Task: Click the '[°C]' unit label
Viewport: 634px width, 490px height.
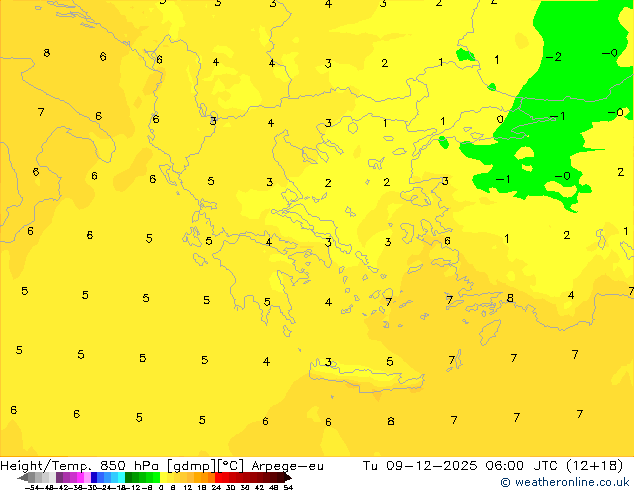Action: 230,466
